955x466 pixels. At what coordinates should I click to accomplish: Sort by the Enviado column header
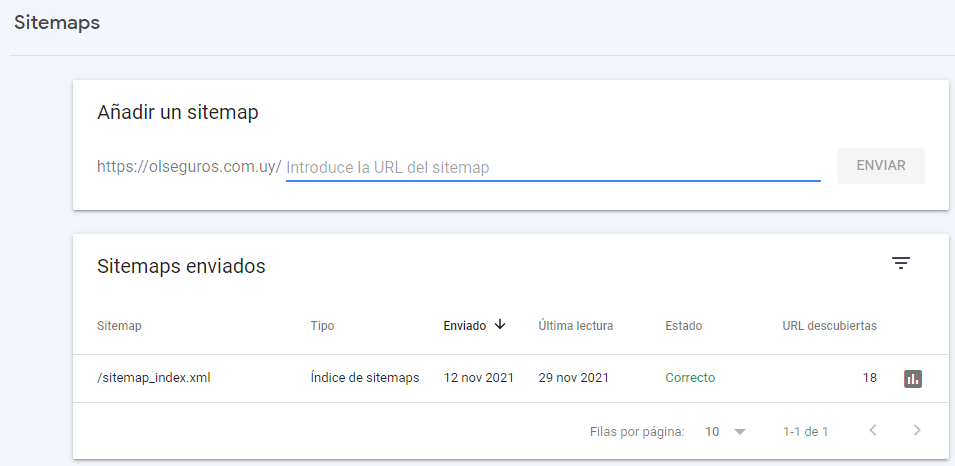[465, 326]
